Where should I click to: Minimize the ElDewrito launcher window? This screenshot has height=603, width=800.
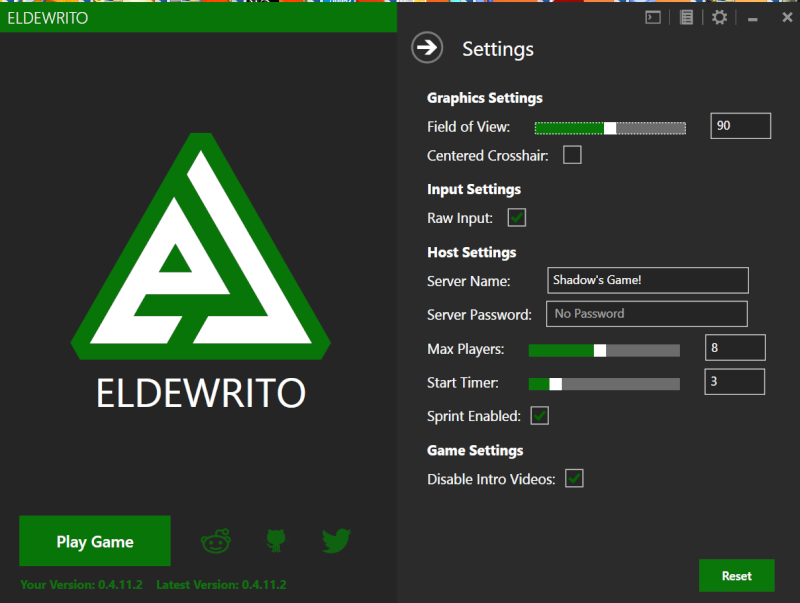pyautogui.click(x=753, y=19)
